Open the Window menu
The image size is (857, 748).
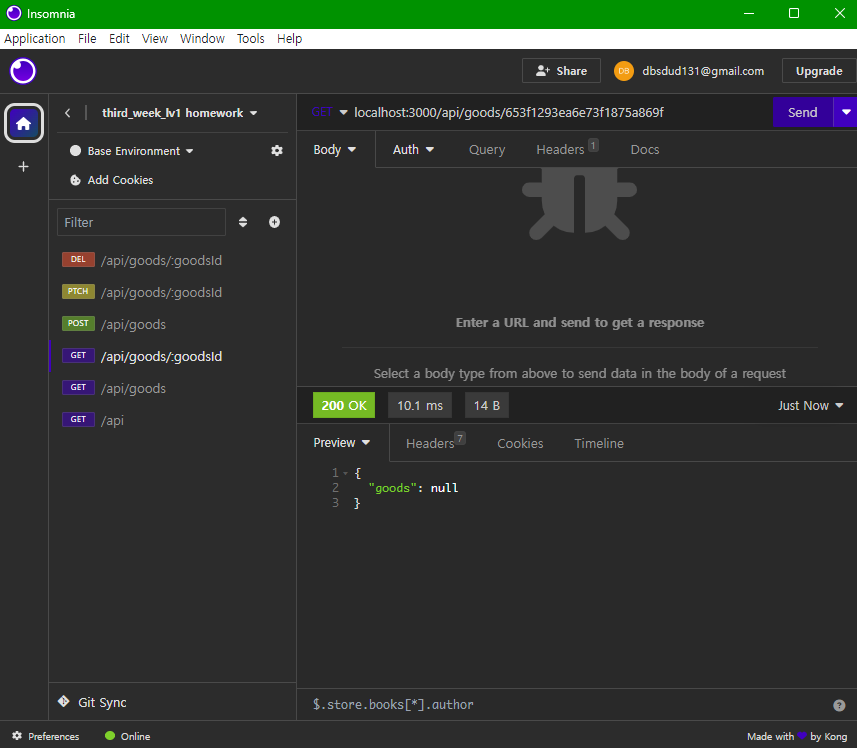(202, 39)
